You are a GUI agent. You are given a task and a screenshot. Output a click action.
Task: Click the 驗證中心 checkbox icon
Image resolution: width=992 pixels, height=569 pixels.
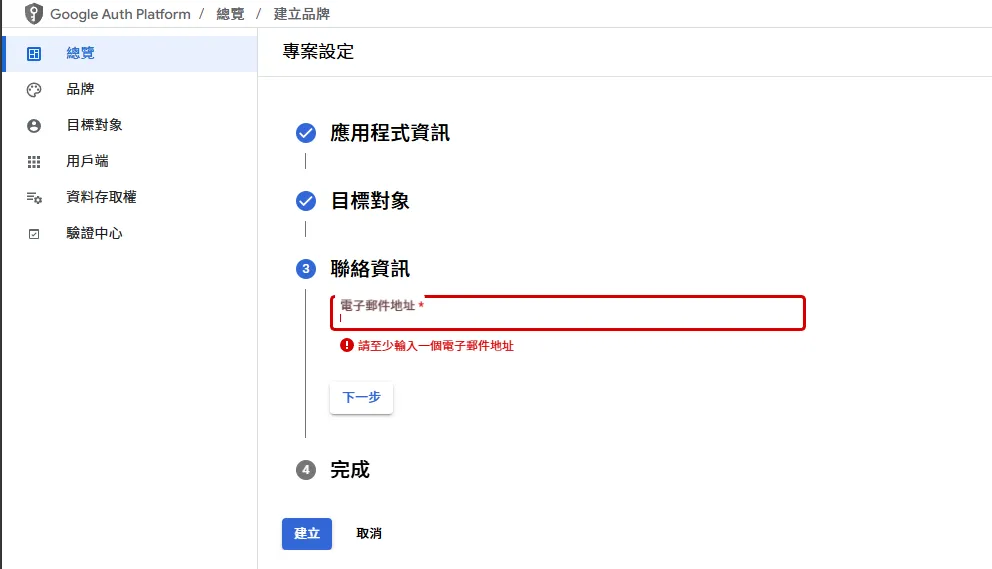[34, 234]
